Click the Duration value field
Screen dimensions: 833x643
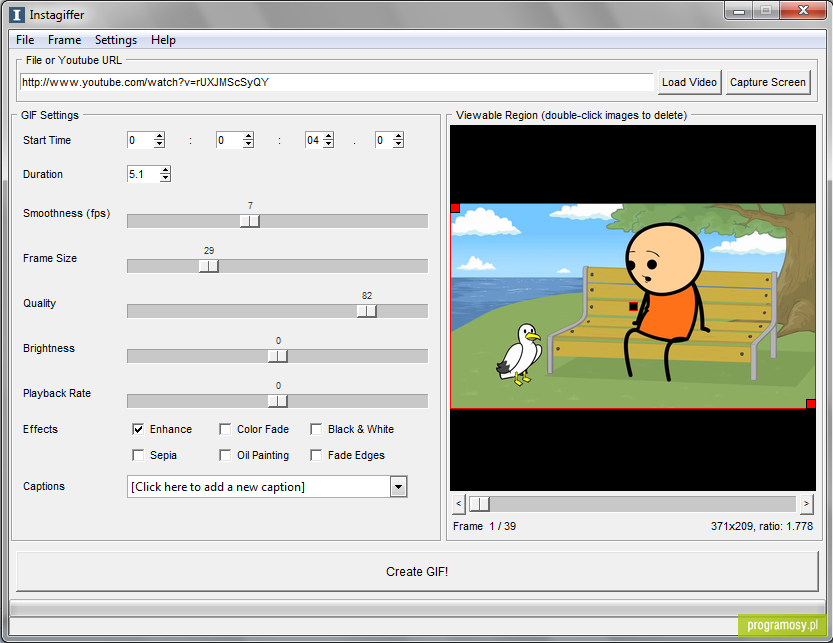pyautogui.click(x=143, y=174)
